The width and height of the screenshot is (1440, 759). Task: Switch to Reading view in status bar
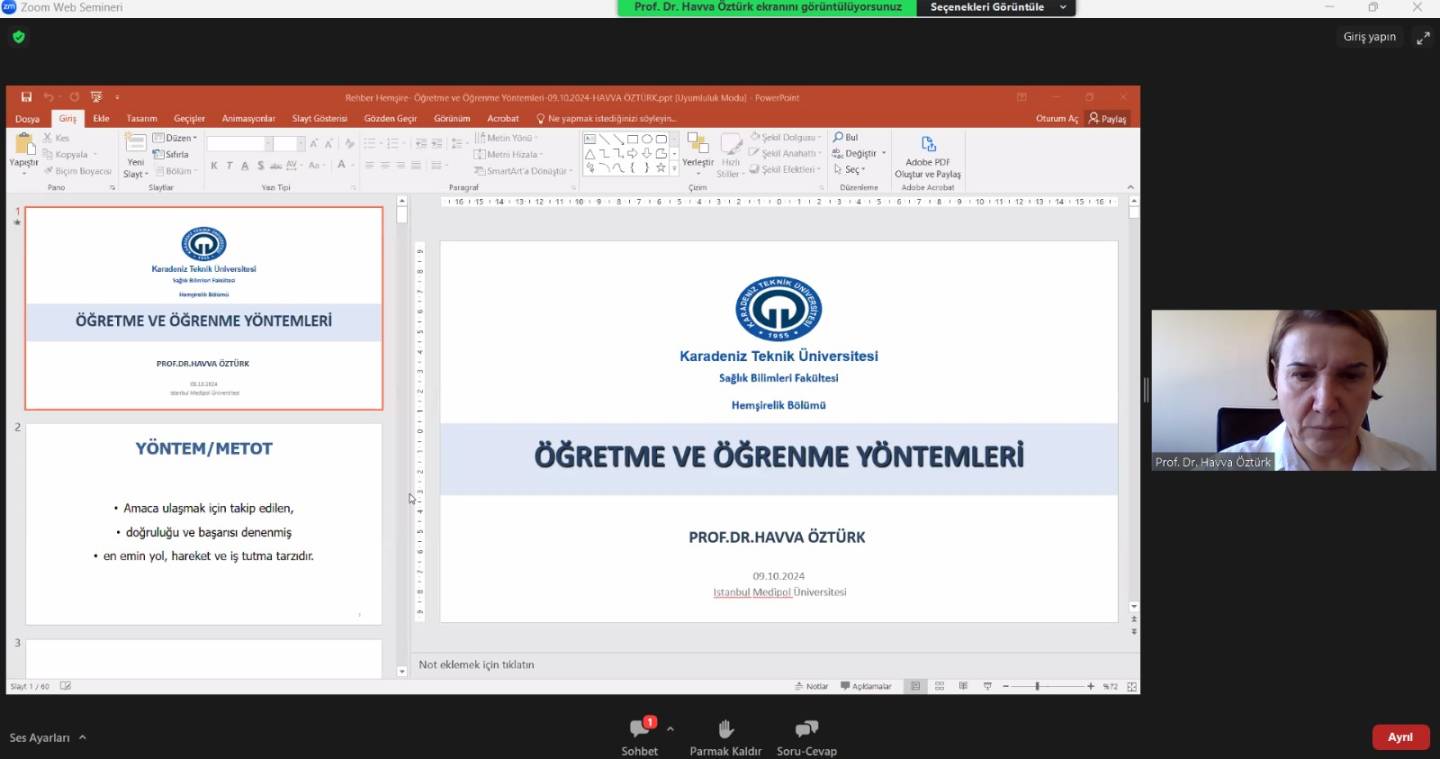[963, 686]
